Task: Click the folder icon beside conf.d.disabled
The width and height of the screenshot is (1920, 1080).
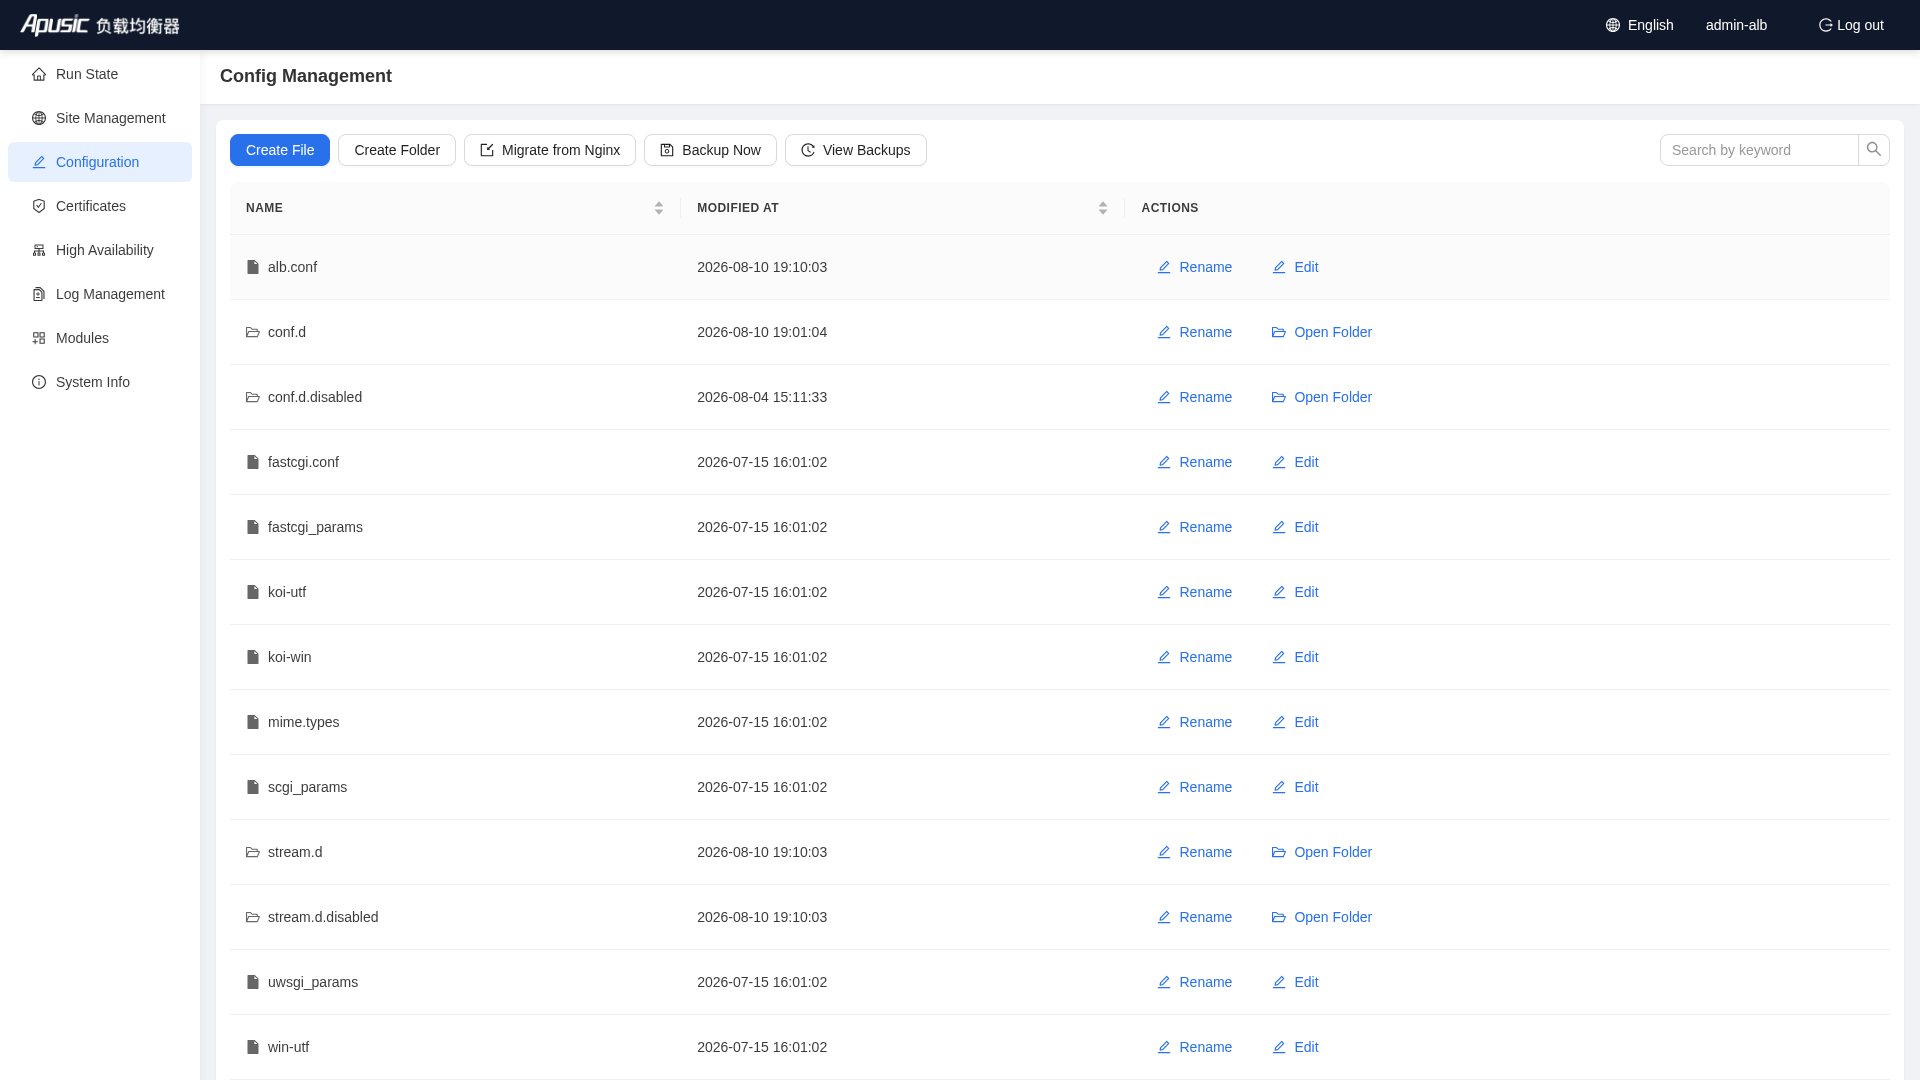Action: pyautogui.click(x=253, y=397)
